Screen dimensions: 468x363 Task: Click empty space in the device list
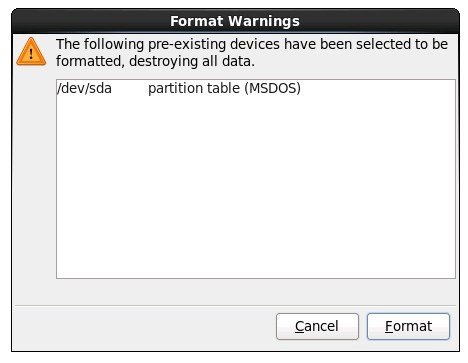256,187
